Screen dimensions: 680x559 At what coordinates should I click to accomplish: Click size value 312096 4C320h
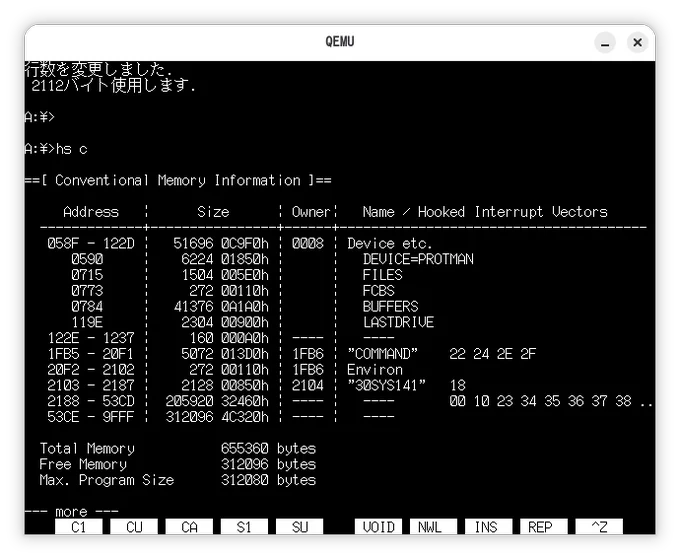point(217,417)
